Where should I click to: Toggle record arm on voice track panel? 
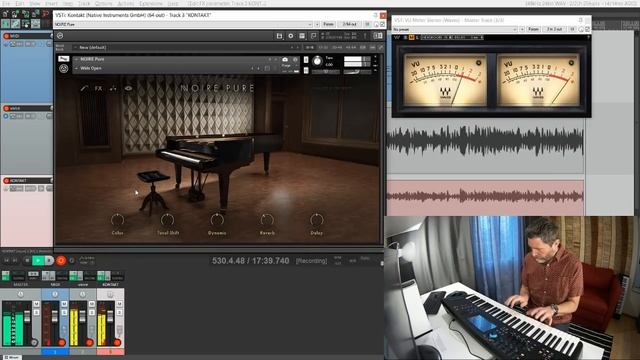click(6, 109)
